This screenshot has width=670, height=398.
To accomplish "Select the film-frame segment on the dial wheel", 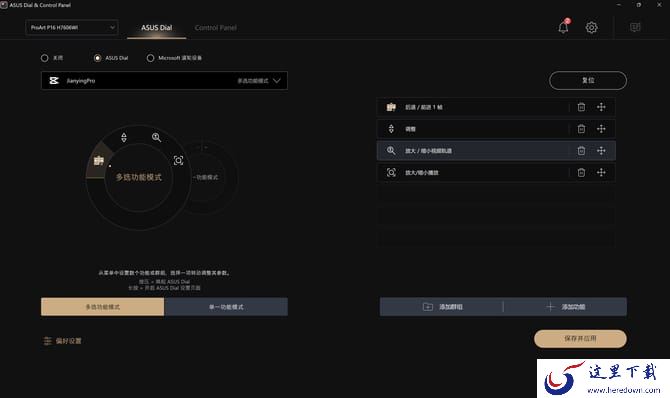I will click(99, 161).
